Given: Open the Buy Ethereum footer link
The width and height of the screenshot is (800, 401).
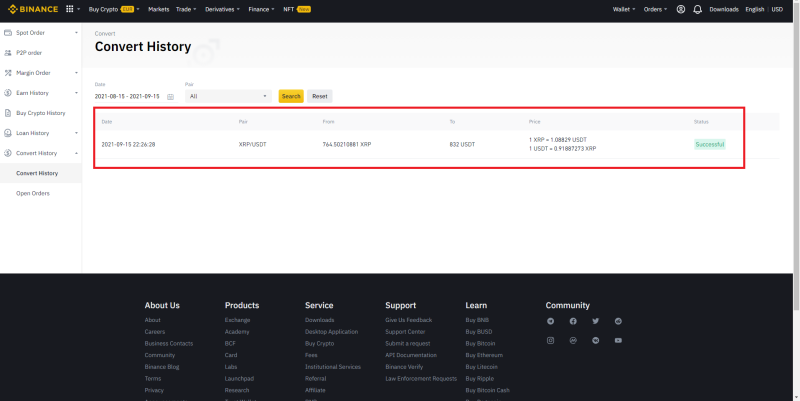Looking at the screenshot, I should click(484, 355).
